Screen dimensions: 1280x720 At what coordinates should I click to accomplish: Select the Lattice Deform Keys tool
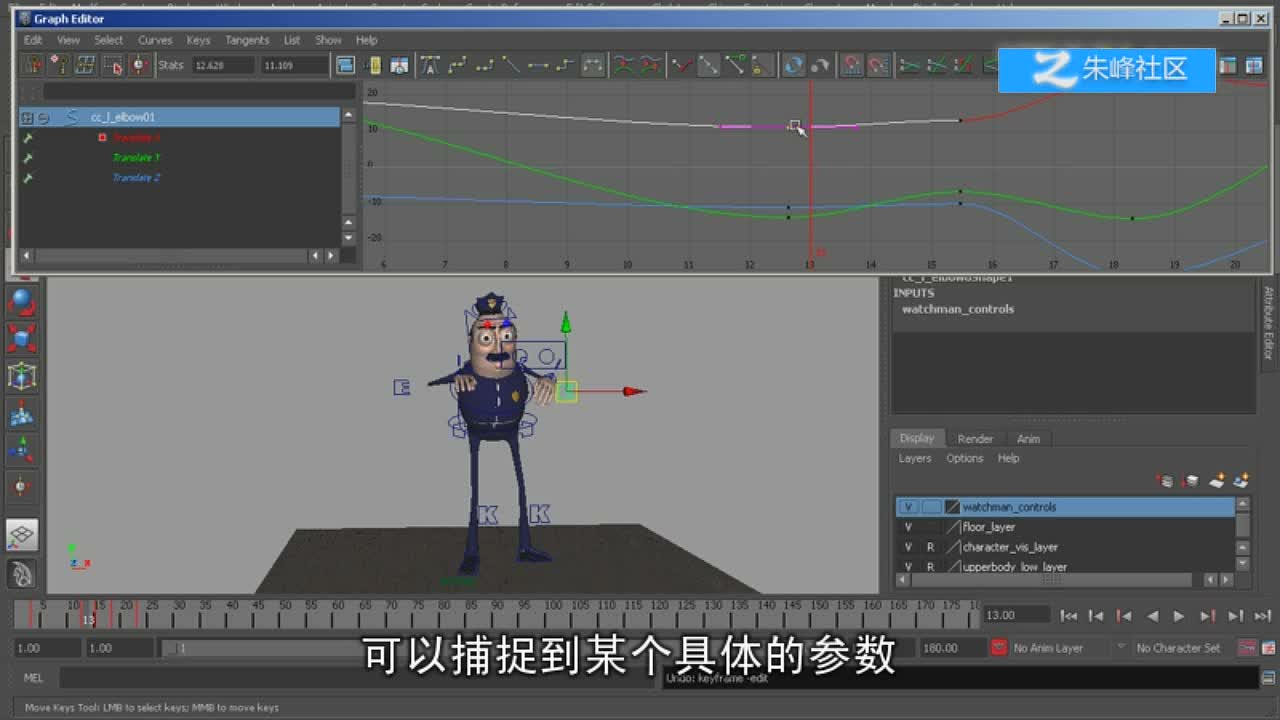86,66
